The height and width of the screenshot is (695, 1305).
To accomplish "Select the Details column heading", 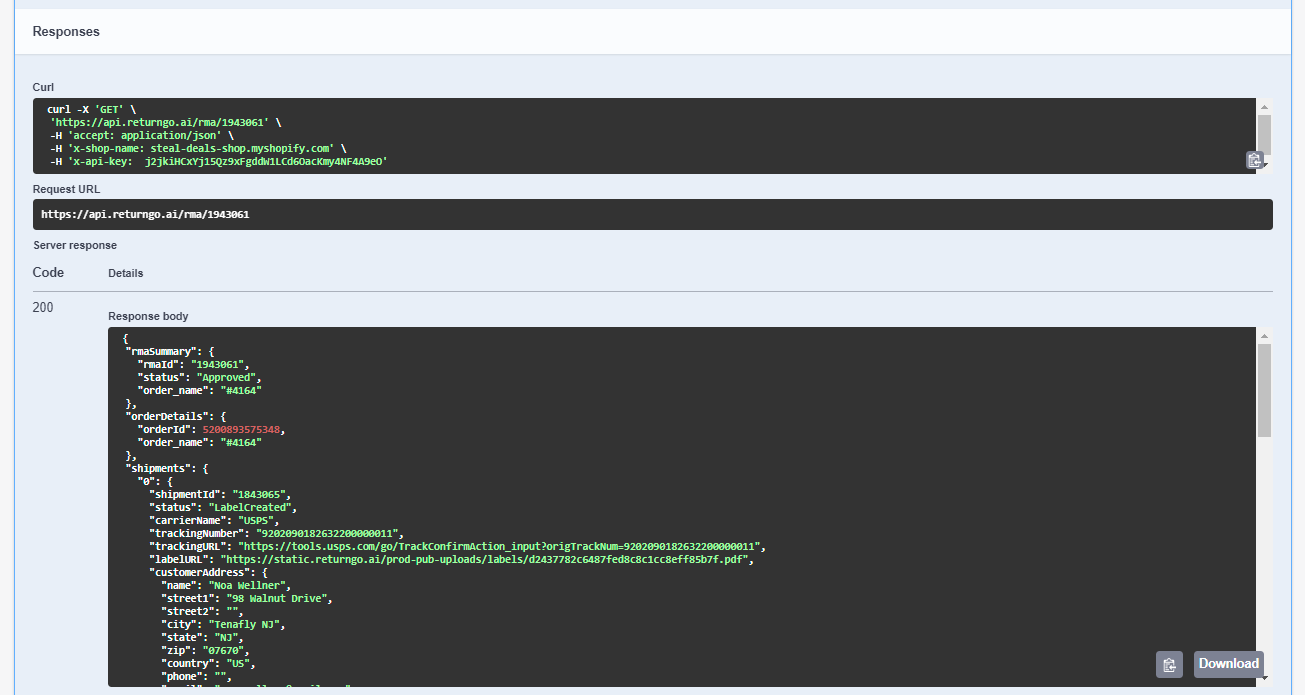I will click(x=125, y=273).
